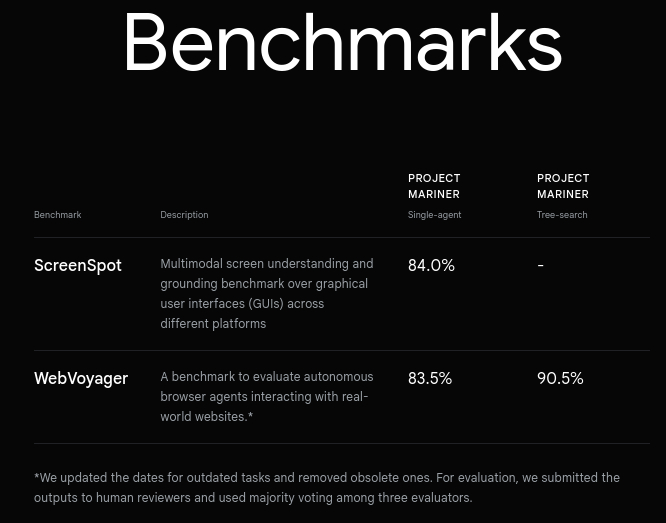The height and width of the screenshot is (523, 666).
Task: Click the WebVoyager browser agents description
Action: tap(266, 396)
